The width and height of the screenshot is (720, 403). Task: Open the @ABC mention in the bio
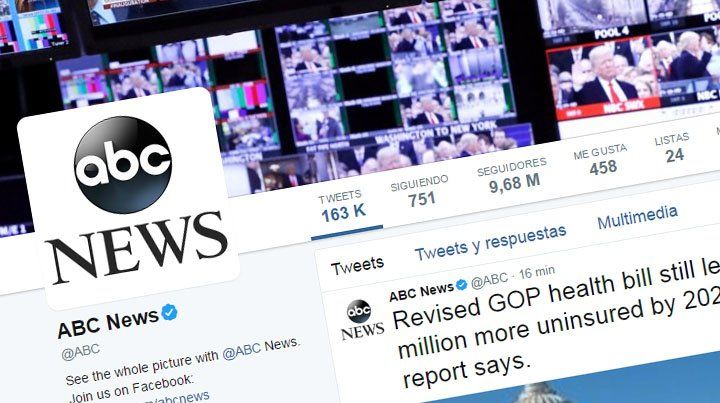click(x=242, y=350)
